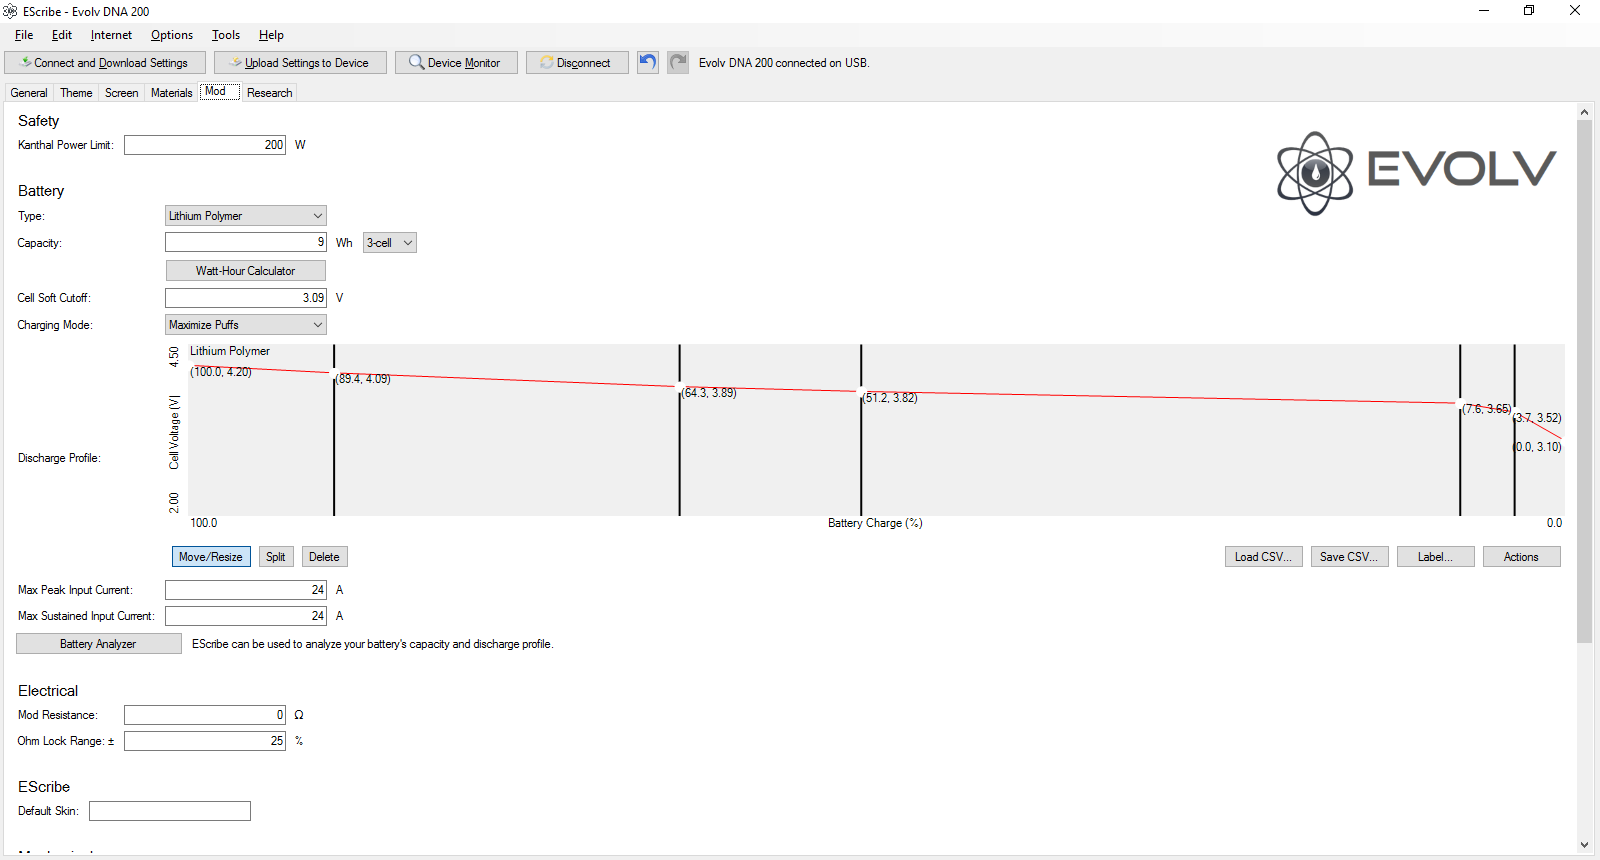This screenshot has width=1600, height=860.
Task: Click the Kanthal Power Limit input field
Action: (205, 145)
